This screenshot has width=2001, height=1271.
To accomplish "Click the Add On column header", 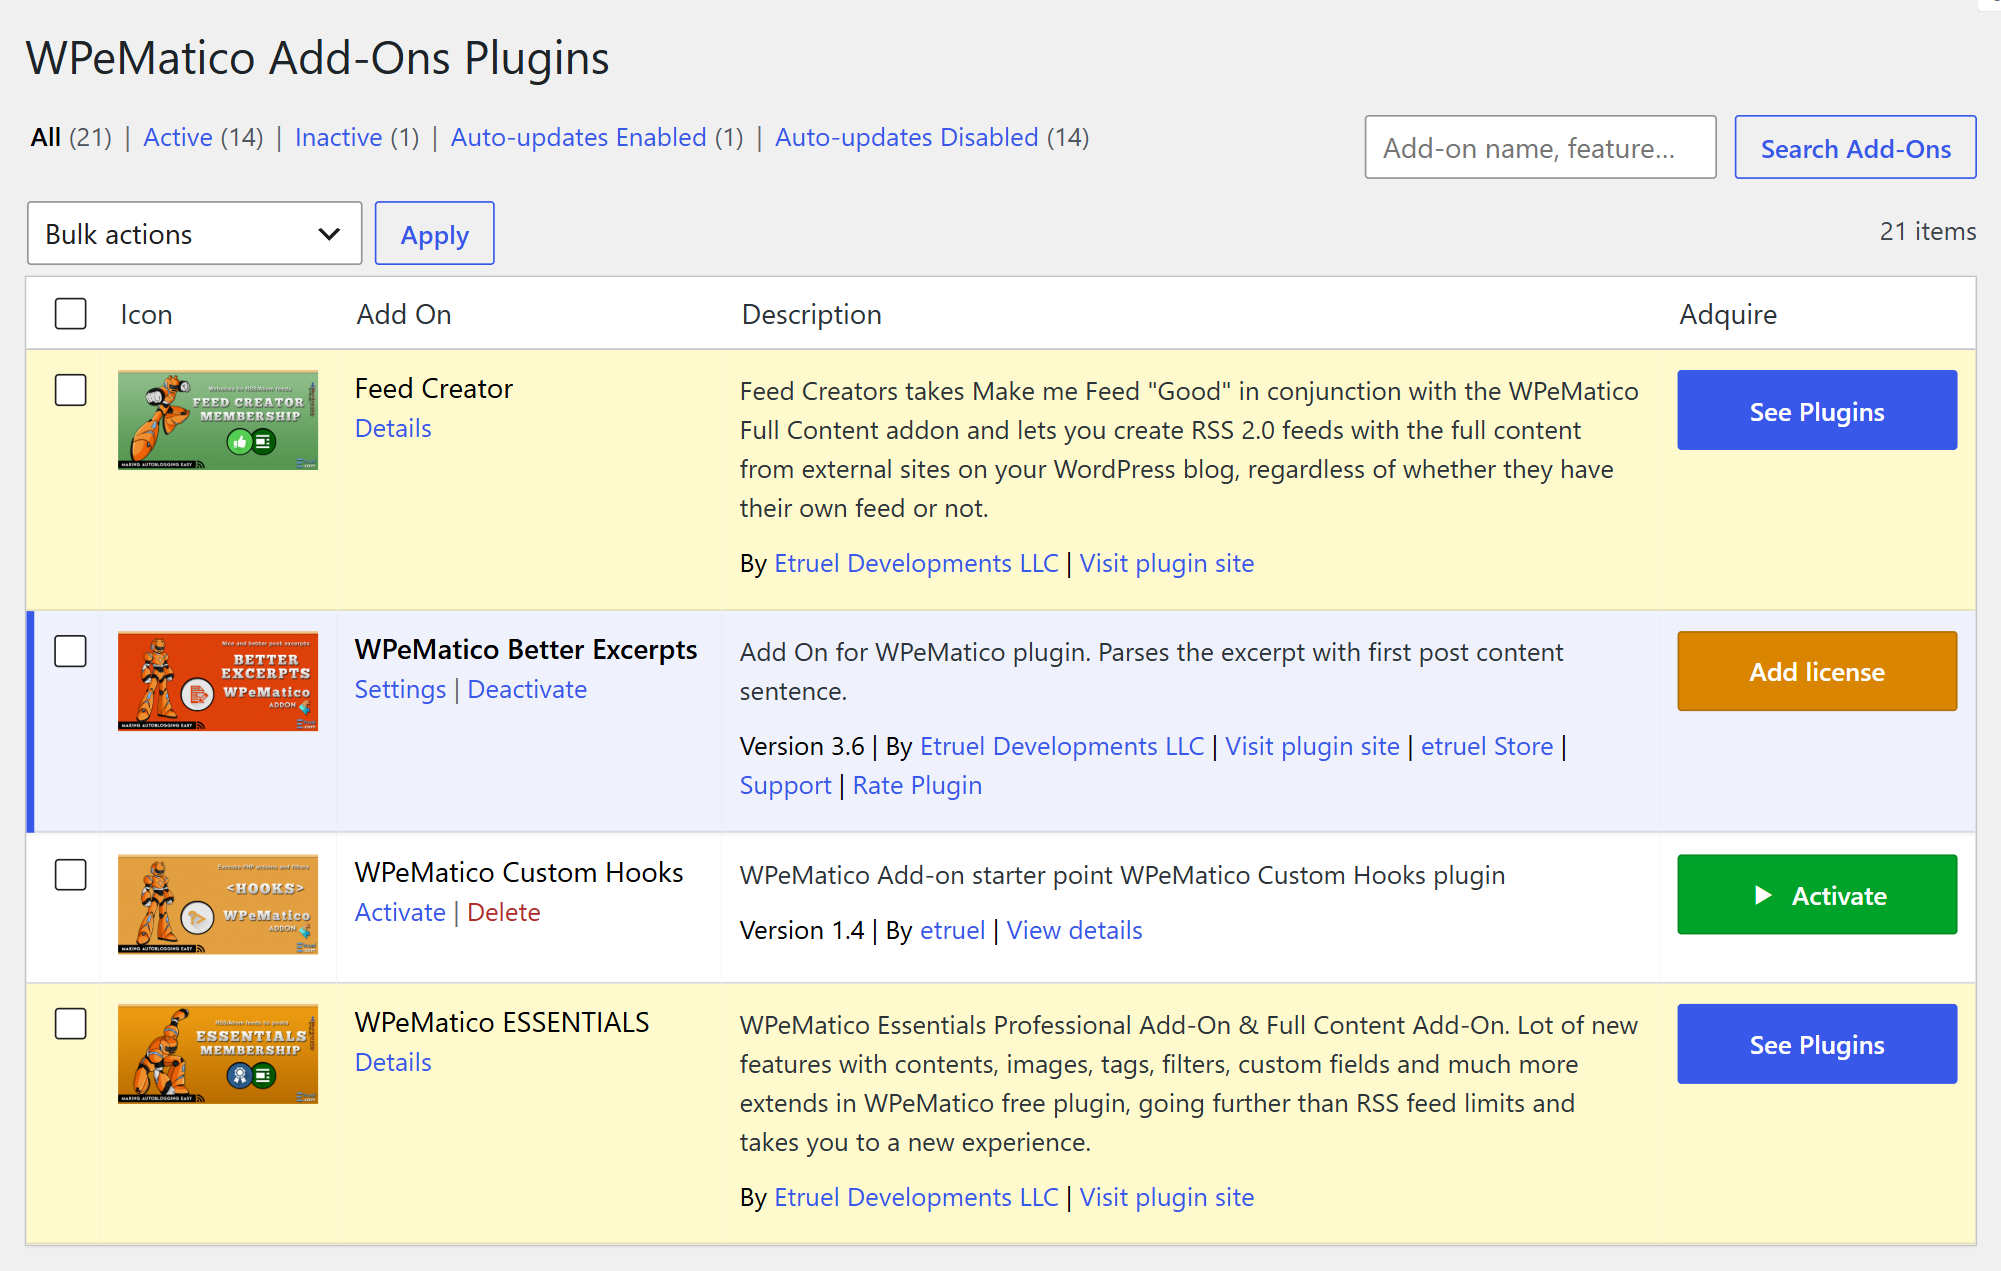I will [x=404, y=314].
